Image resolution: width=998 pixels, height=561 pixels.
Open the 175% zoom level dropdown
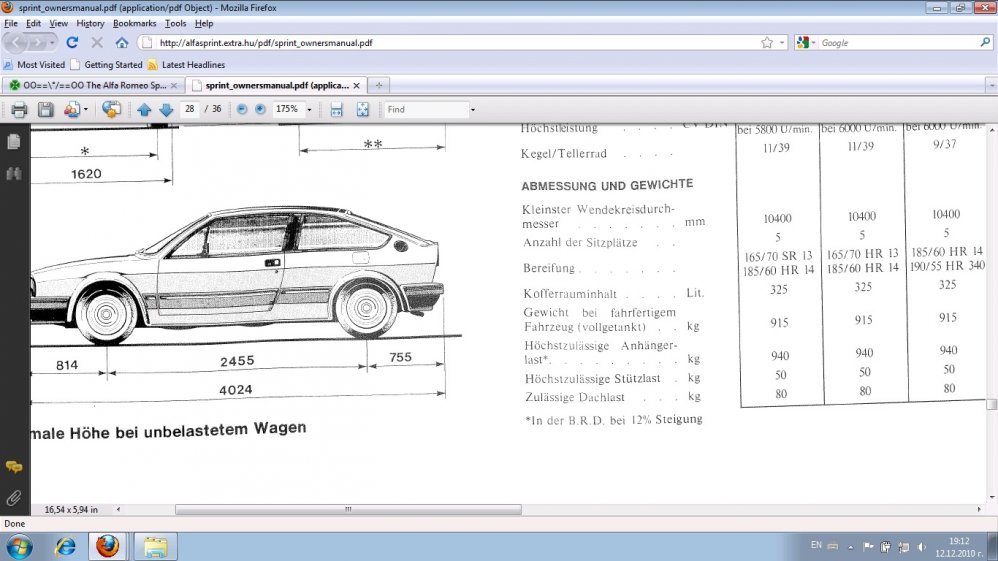[x=309, y=109]
